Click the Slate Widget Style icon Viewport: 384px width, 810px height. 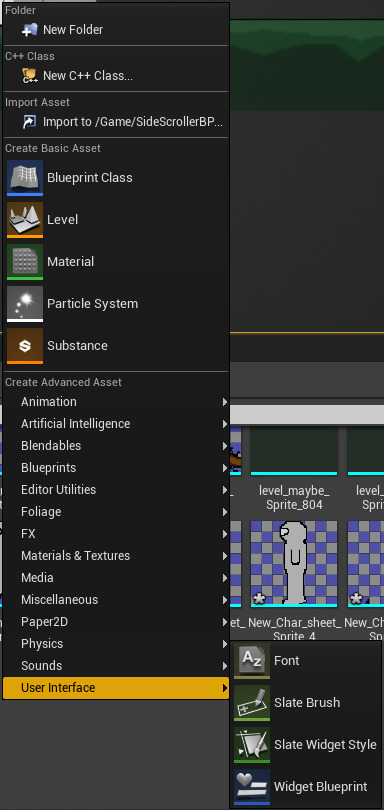(x=252, y=745)
